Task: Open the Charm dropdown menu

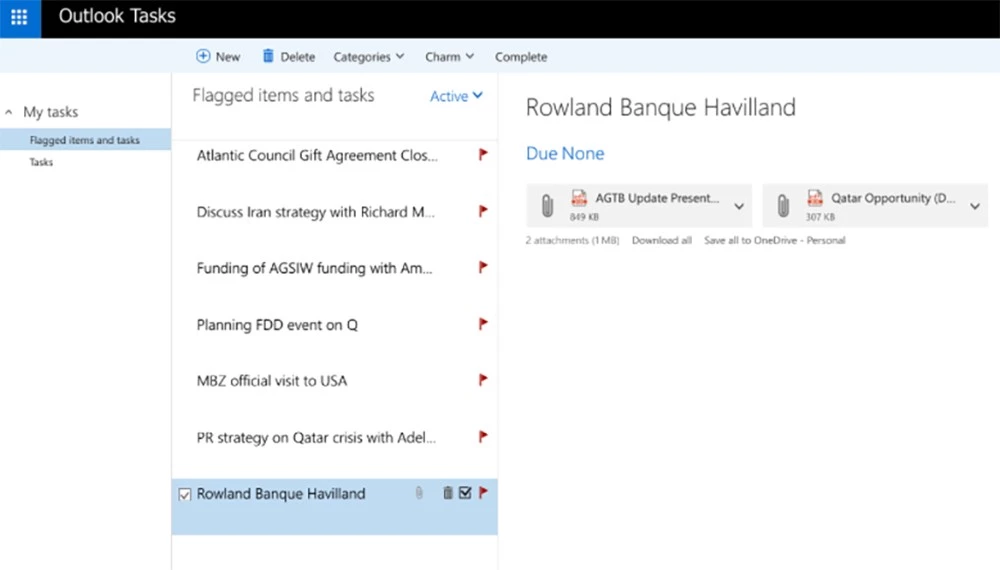Action: (x=449, y=57)
